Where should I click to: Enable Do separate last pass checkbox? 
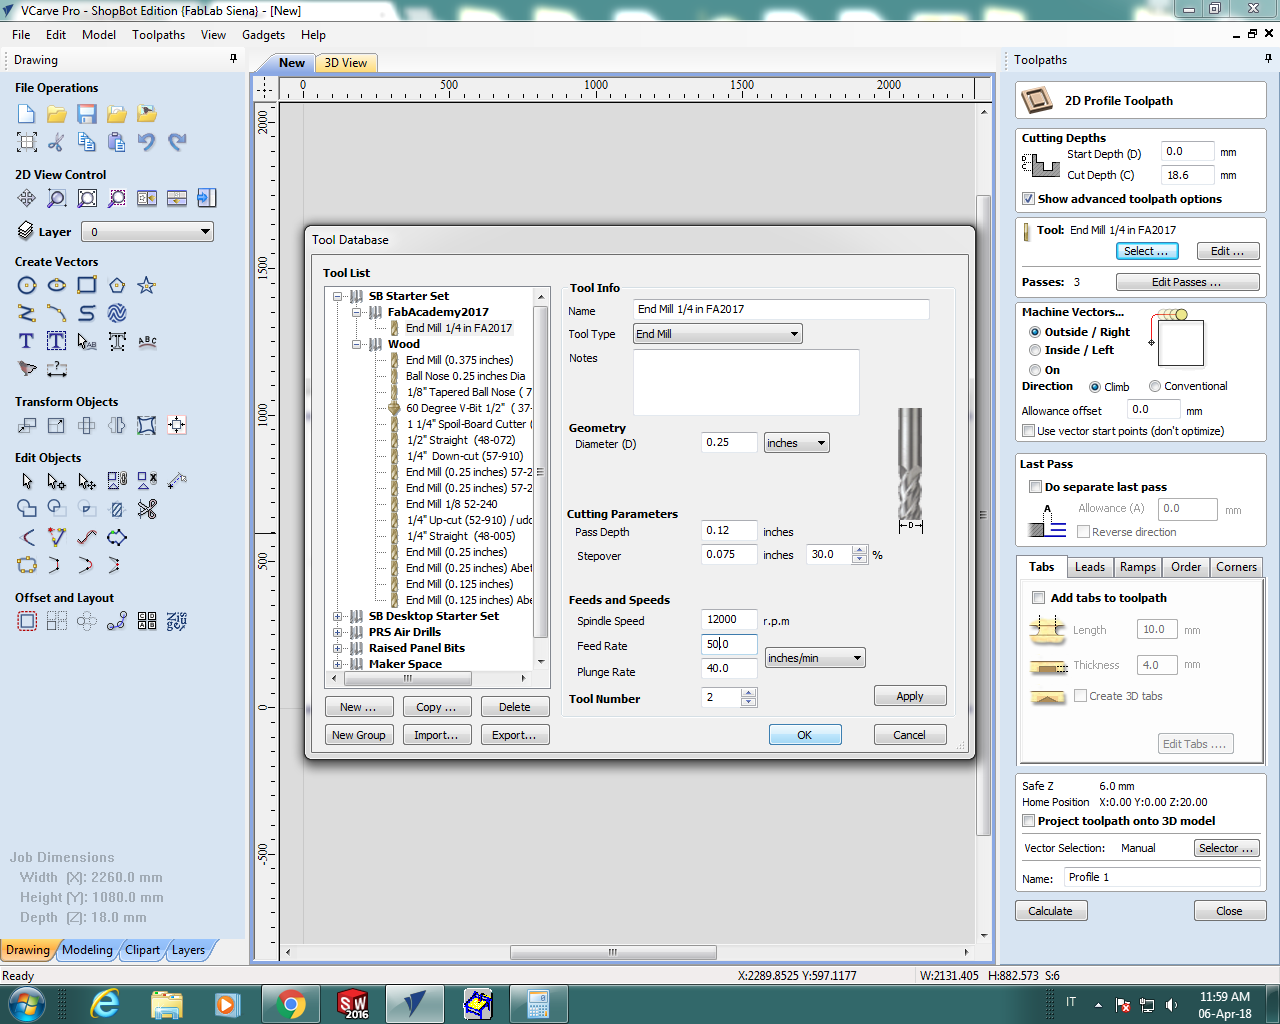tap(1036, 487)
